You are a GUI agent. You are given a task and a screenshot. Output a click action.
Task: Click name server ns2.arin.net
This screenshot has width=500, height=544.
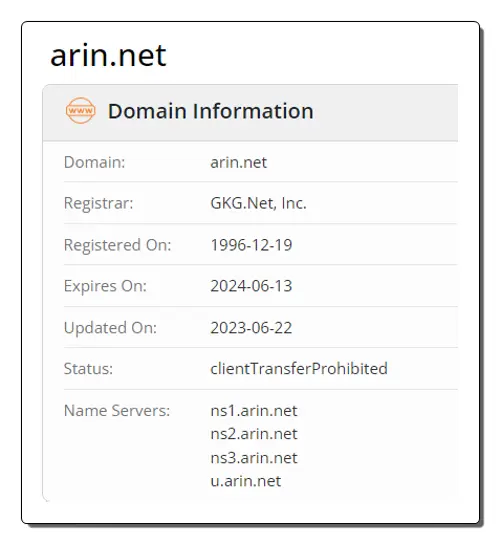pos(254,434)
